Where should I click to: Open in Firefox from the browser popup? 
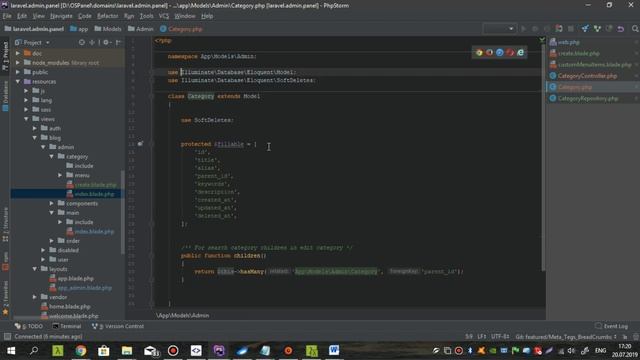click(489, 53)
